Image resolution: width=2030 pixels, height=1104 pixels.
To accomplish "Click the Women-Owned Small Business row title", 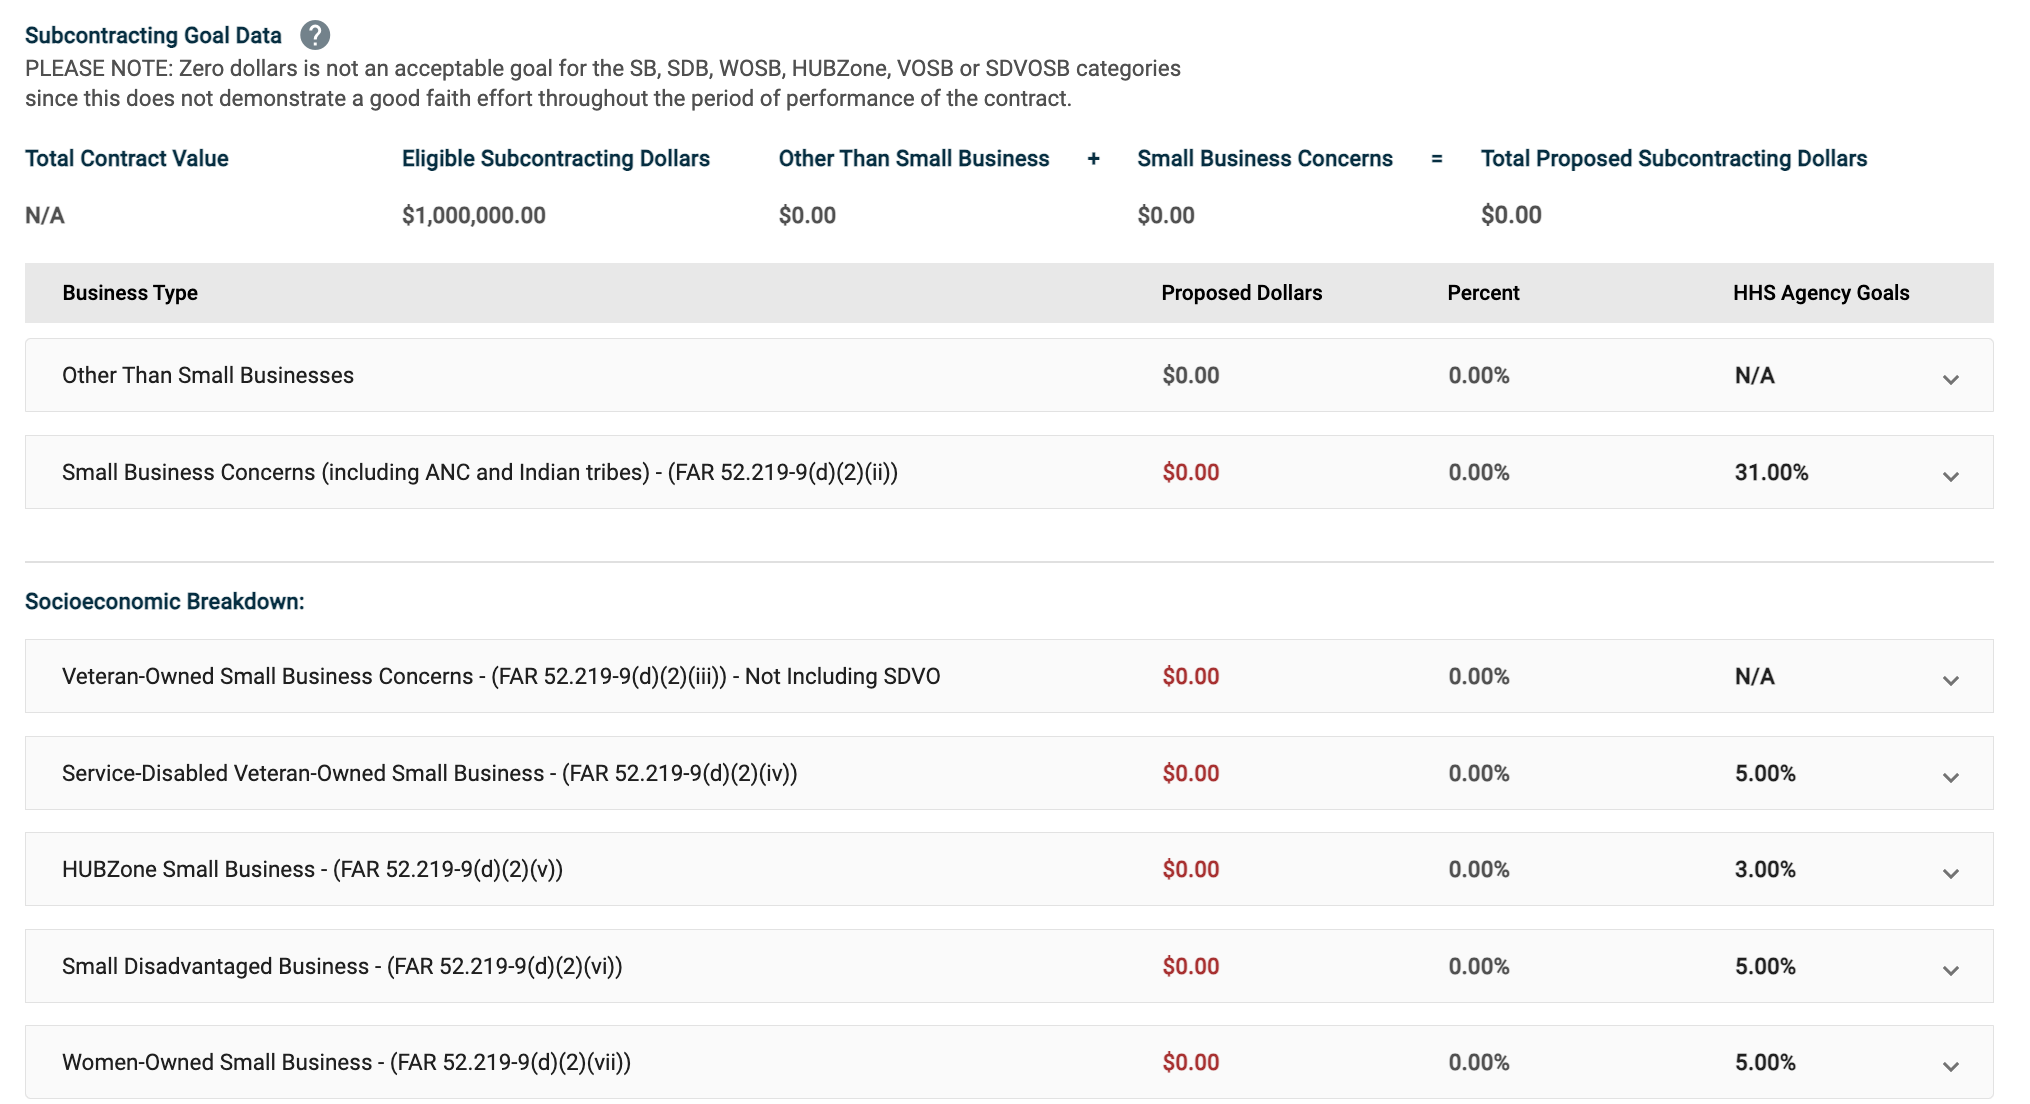I will pyautogui.click(x=346, y=1062).
